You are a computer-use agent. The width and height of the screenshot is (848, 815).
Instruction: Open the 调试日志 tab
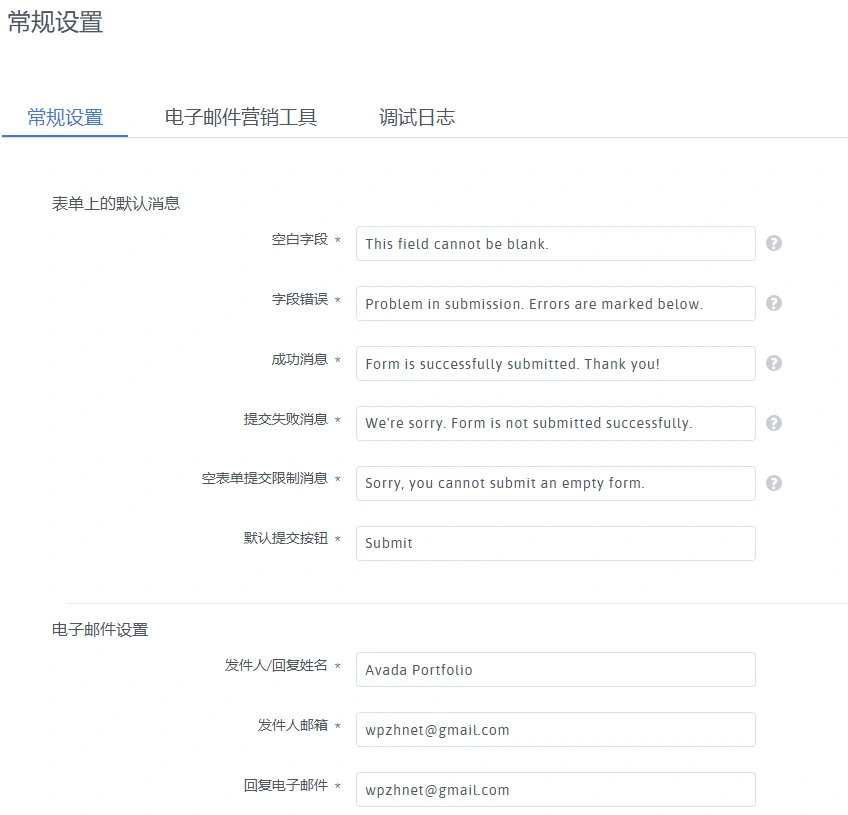point(416,117)
